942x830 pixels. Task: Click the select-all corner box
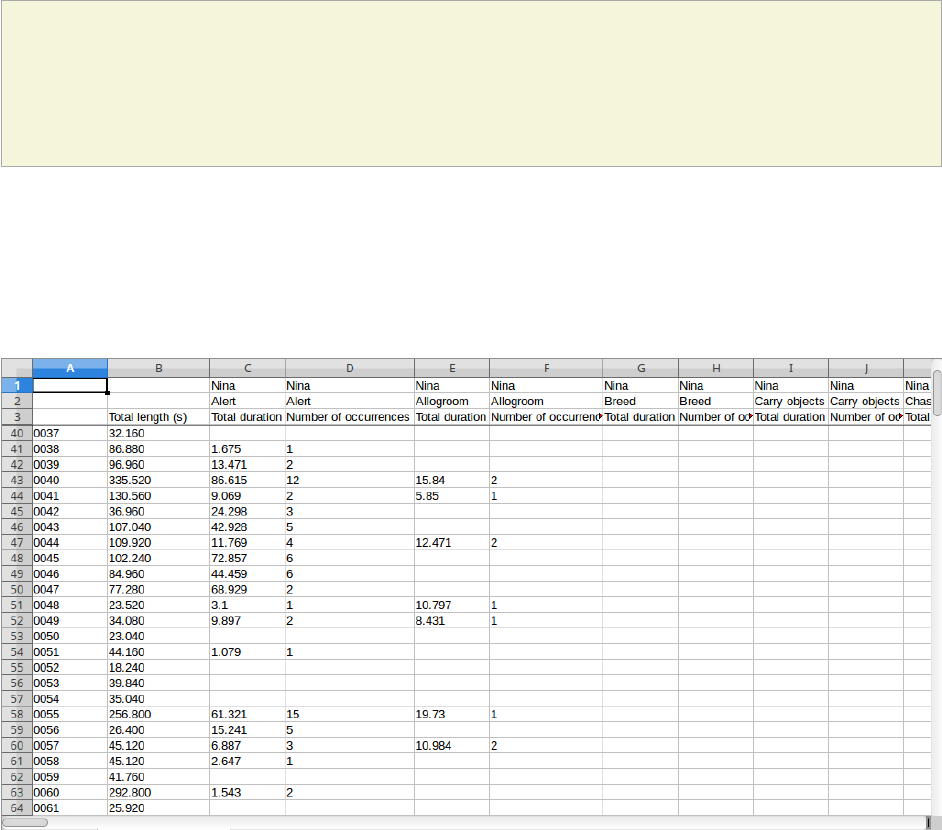coord(17,368)
